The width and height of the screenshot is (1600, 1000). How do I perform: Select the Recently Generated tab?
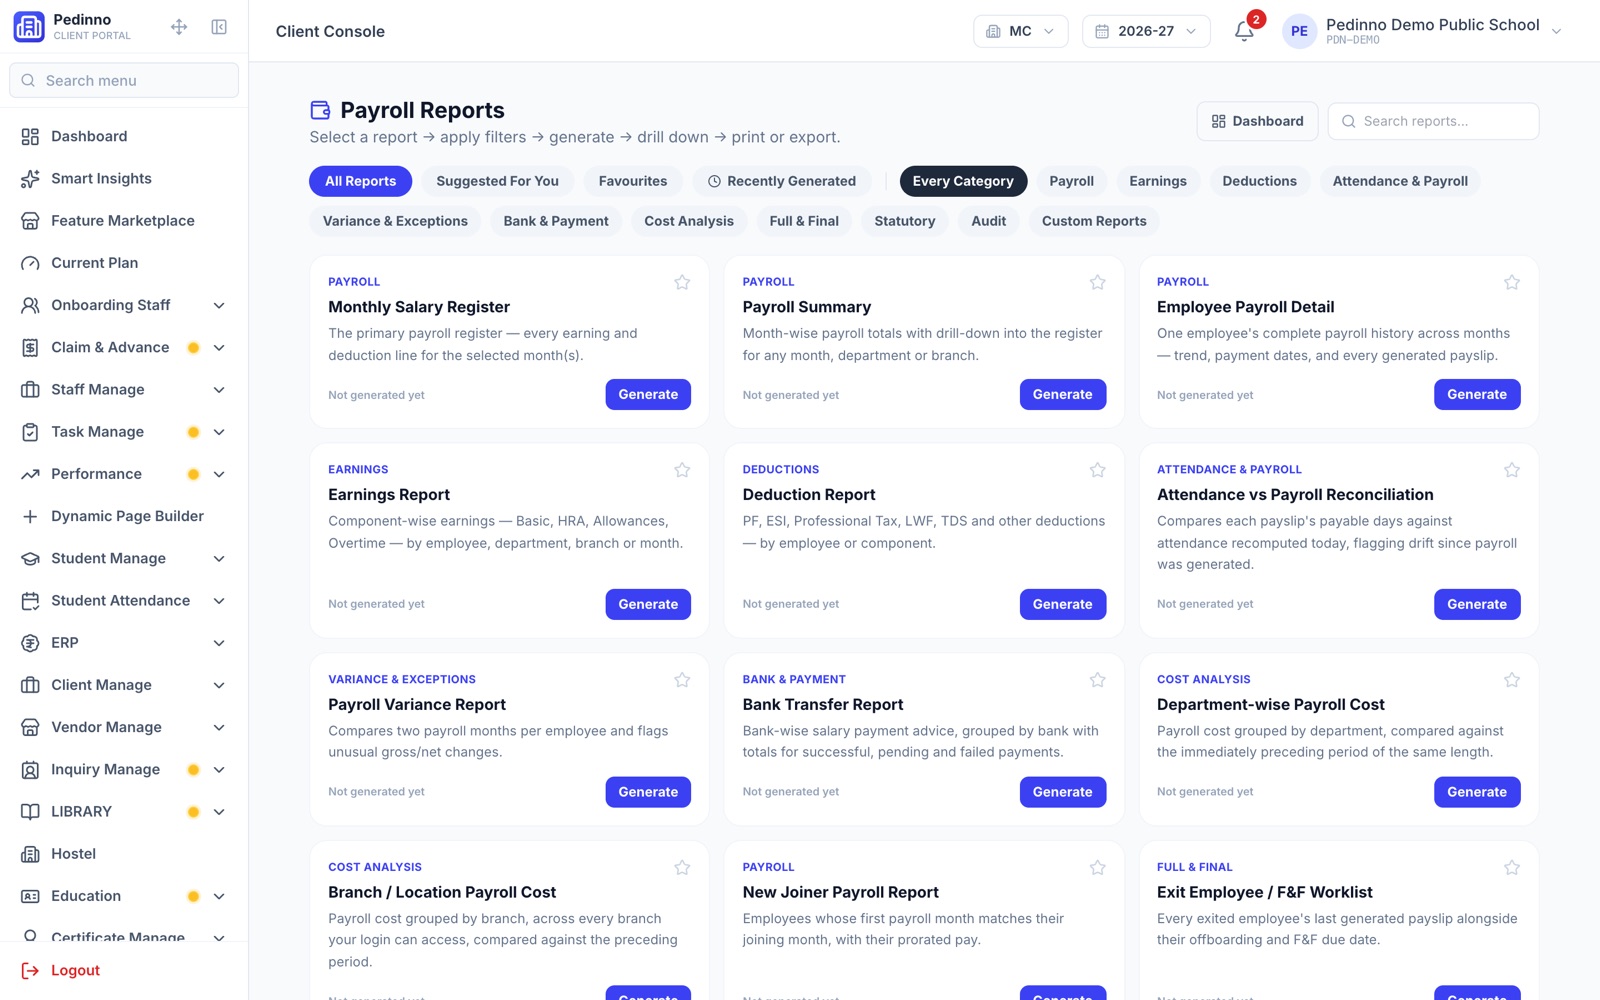pos(782,181)
